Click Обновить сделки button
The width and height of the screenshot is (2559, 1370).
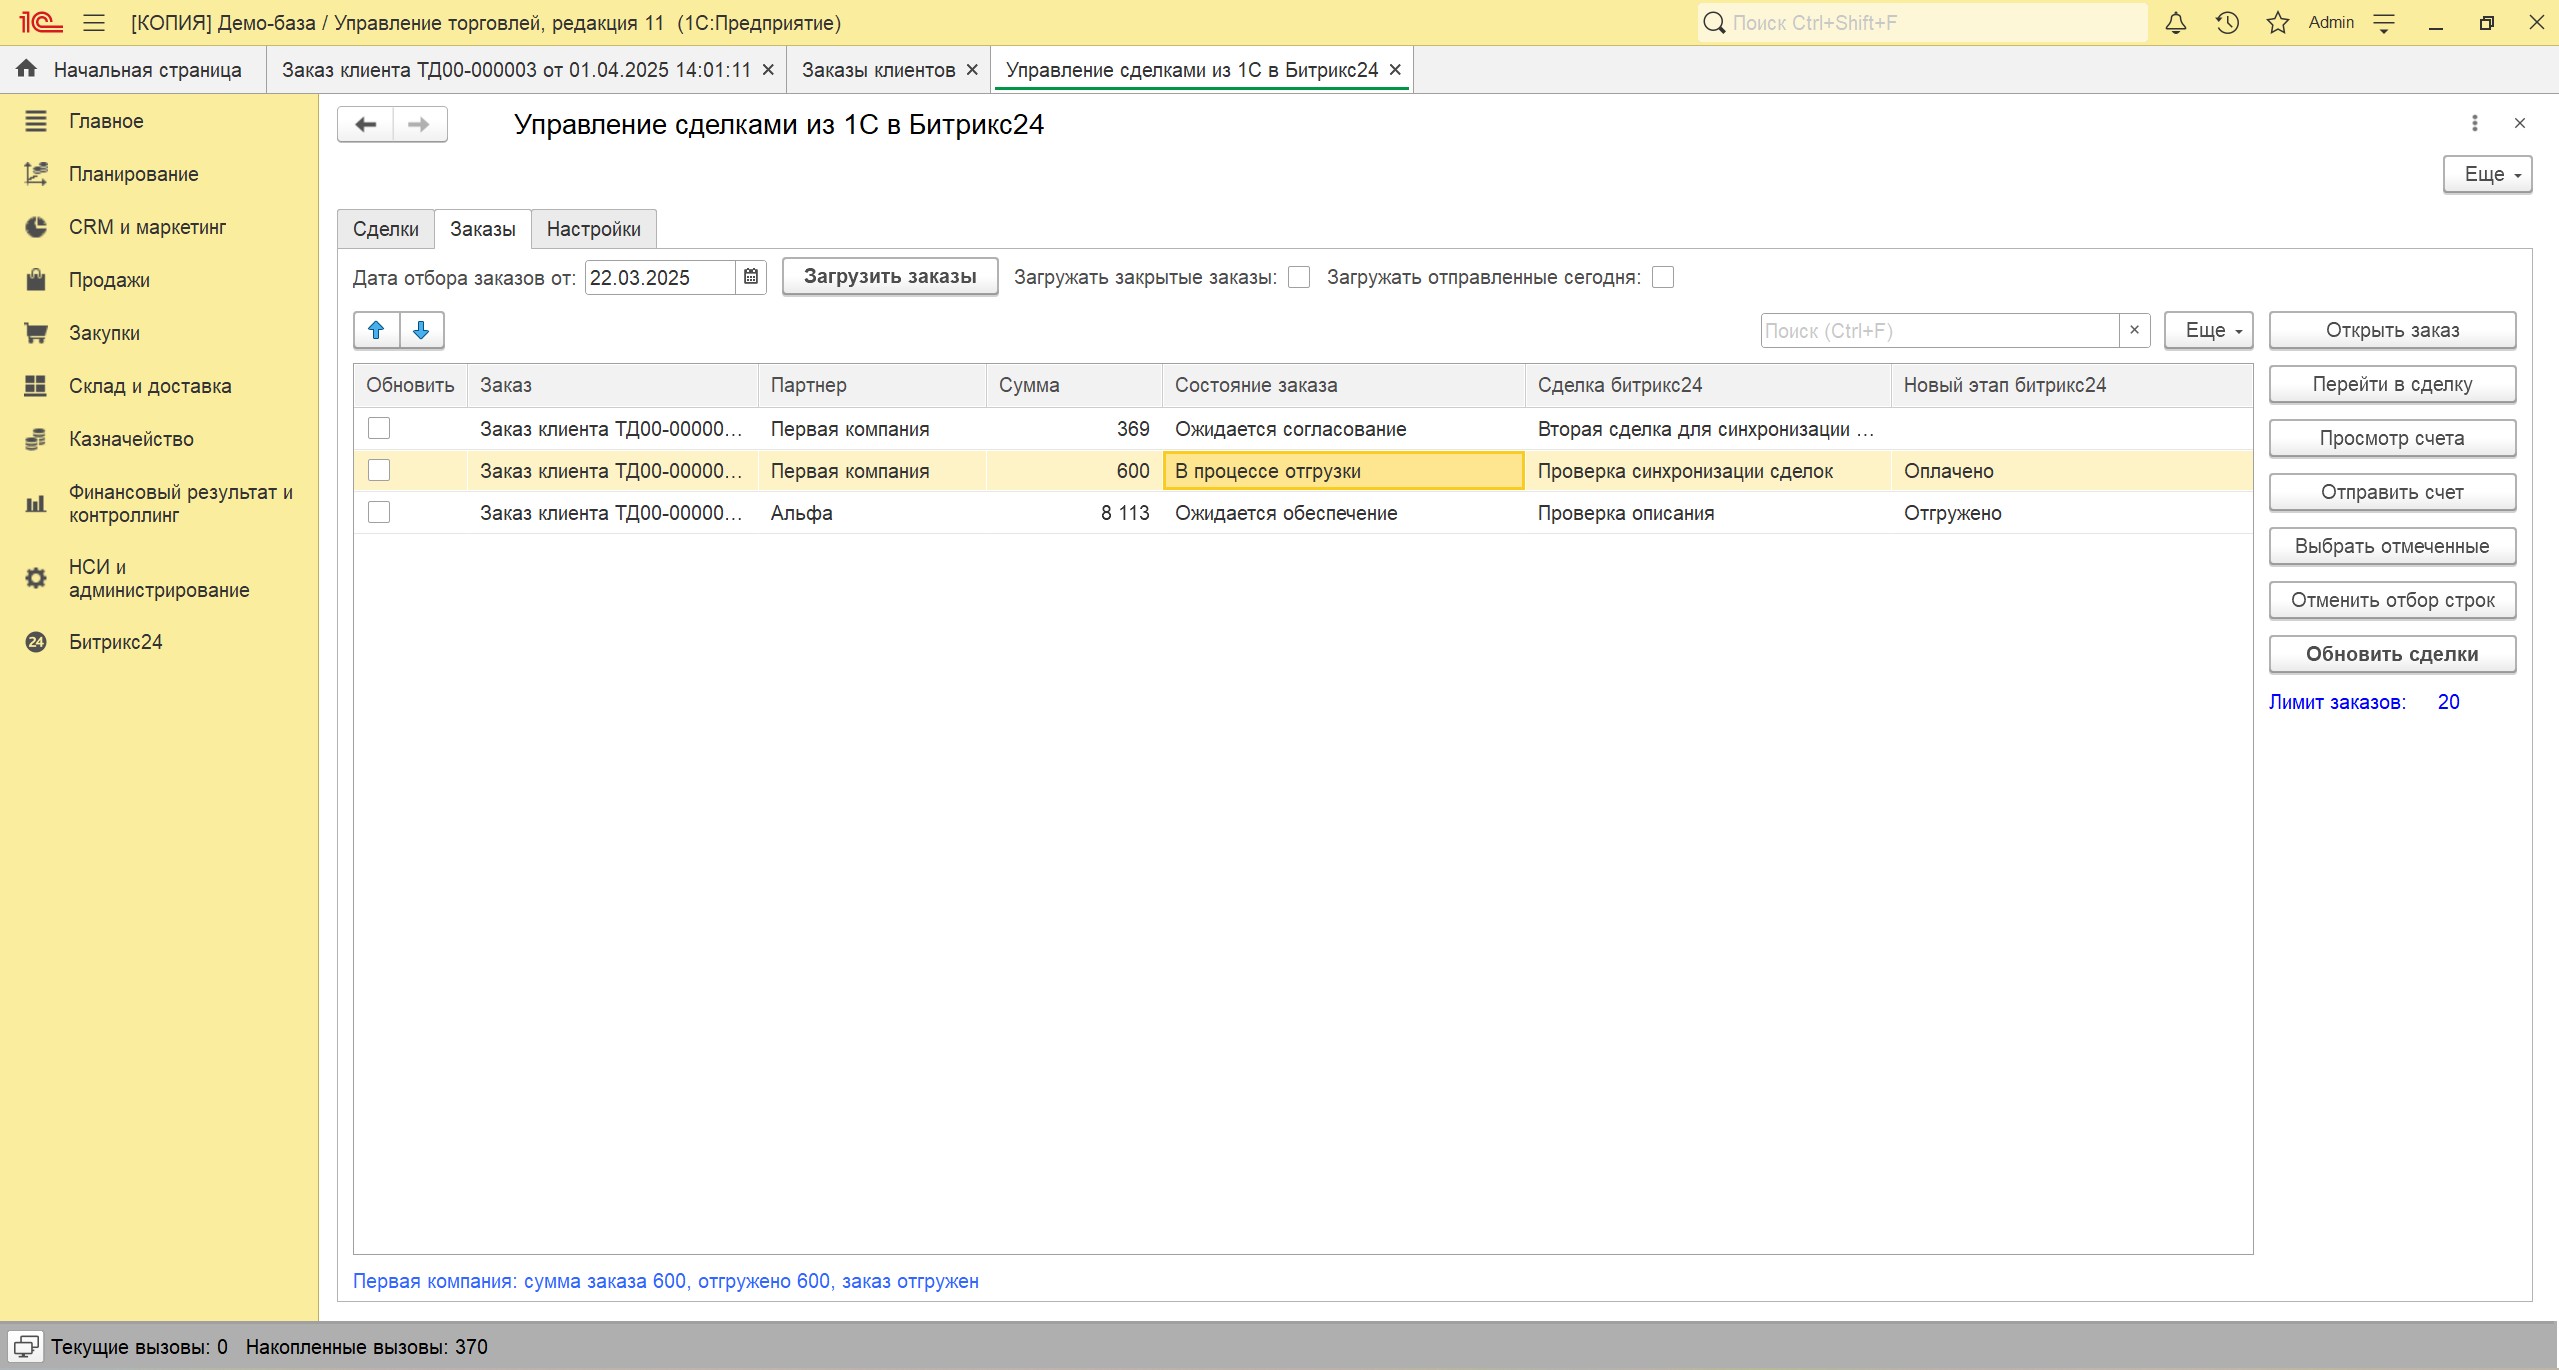click(x=2391, y=654)
